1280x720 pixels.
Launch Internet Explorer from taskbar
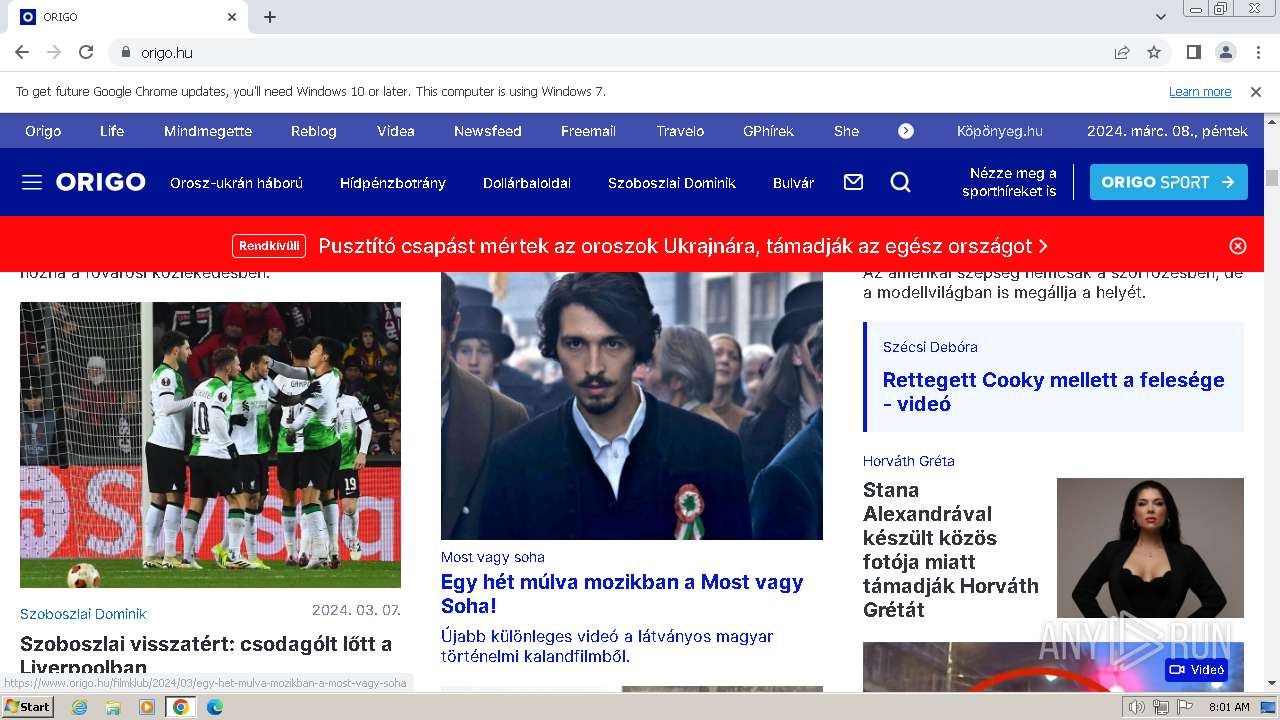(79, 707)
